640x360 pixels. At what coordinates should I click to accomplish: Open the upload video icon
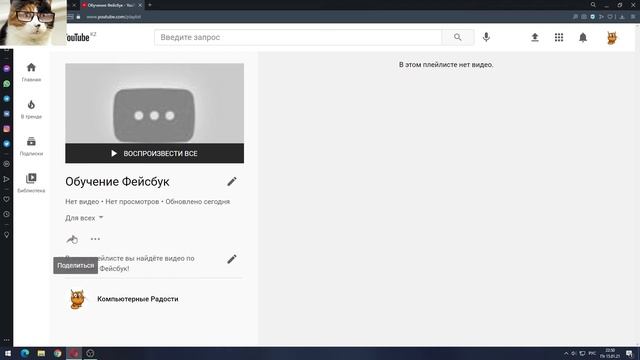[535, 38]
